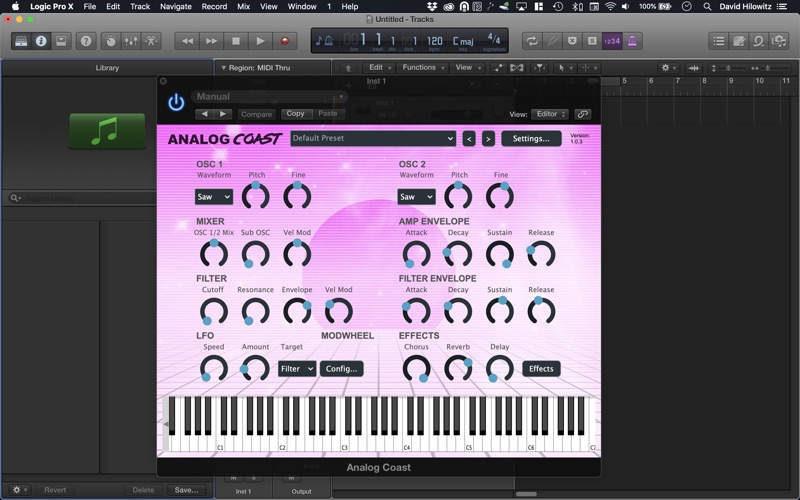The width and height of the screenshot is (800, 500).
Task: Click the Amp Envelope Attack knob
Action: (x=416, y=254)
